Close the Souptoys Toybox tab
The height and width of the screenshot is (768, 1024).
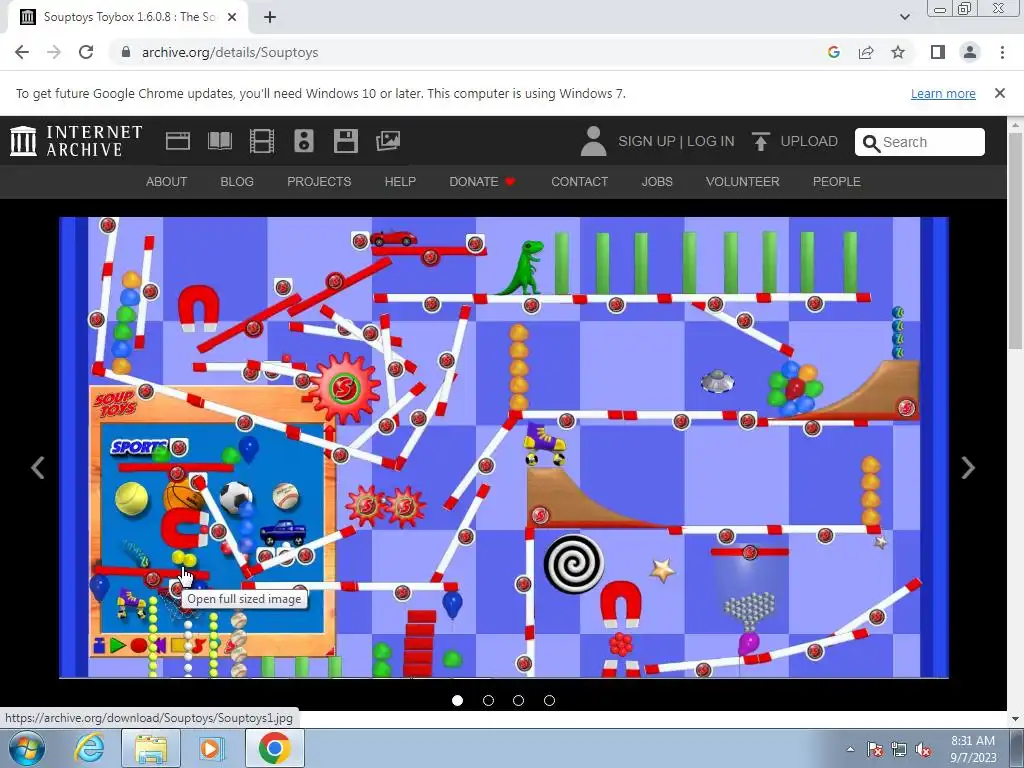[232, 18]
